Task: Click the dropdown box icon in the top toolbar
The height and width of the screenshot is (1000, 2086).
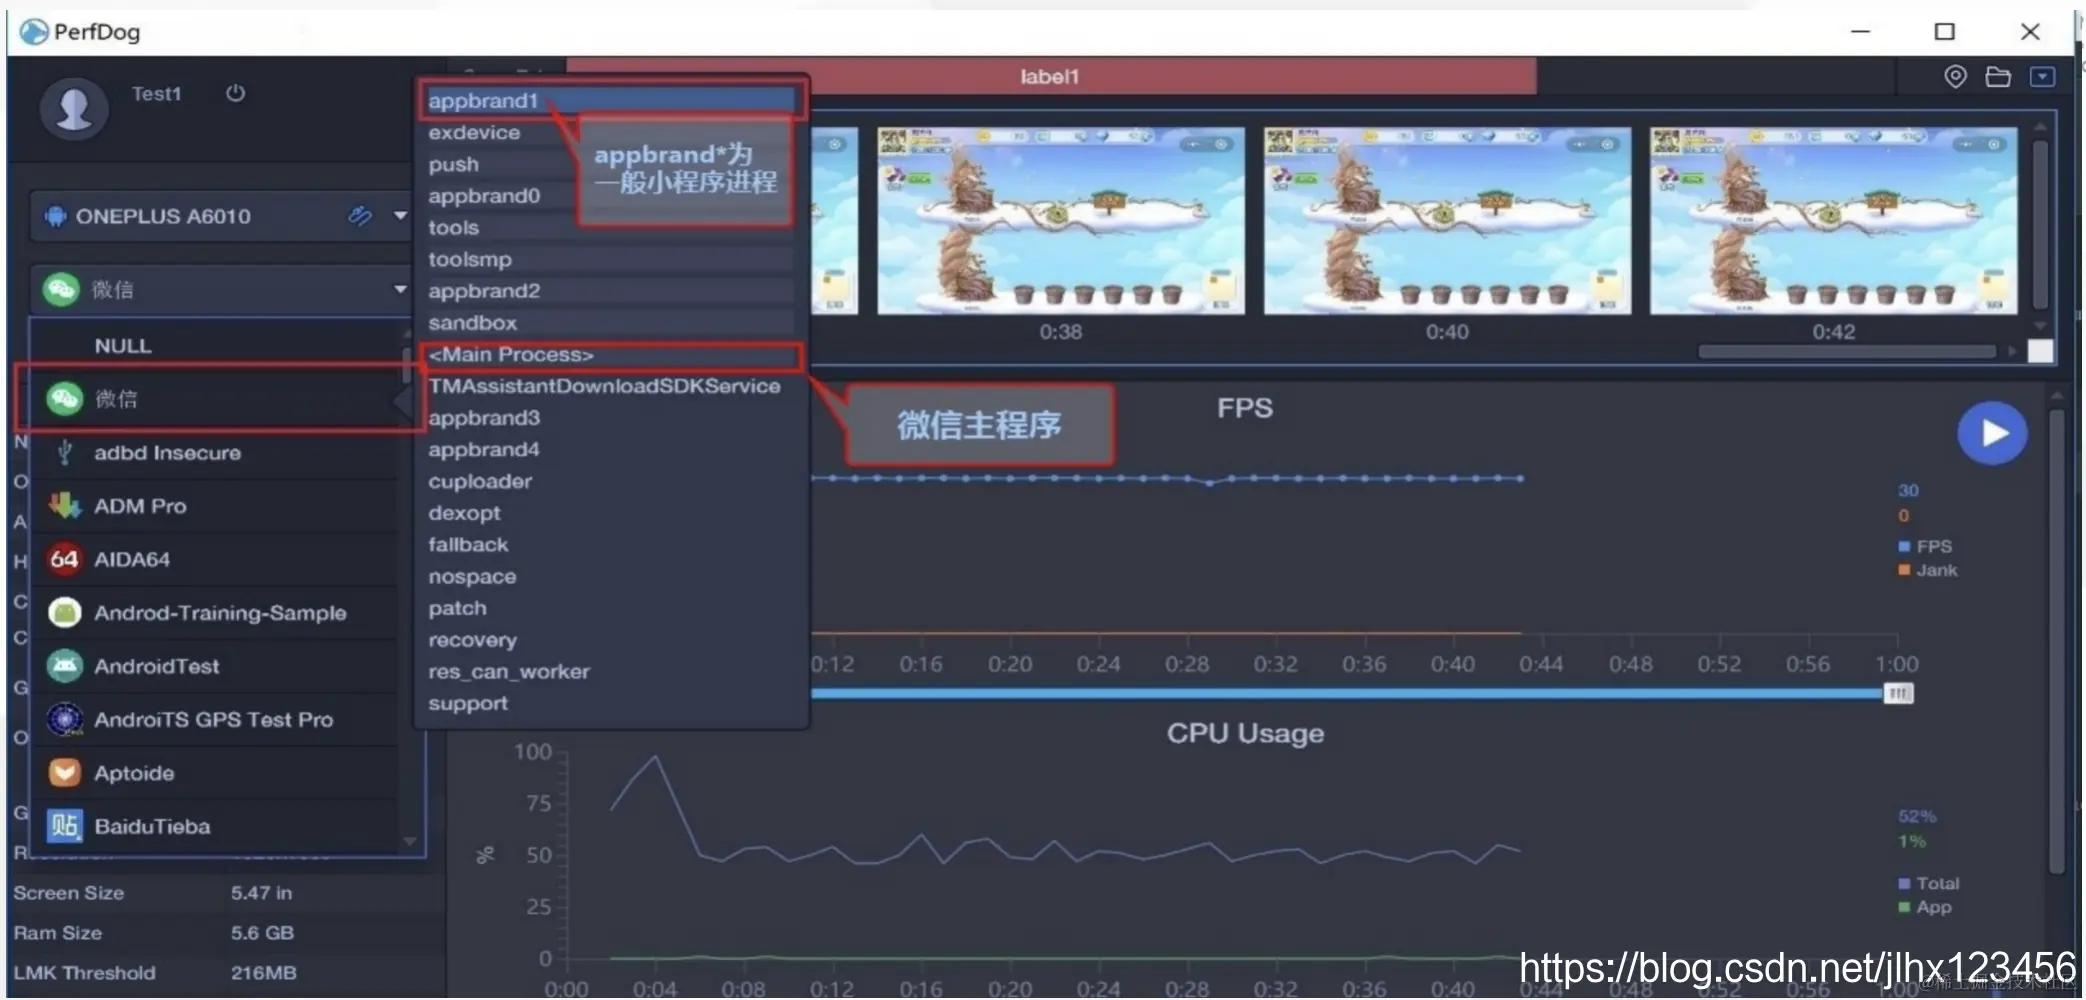Action: click(2042, 77)
